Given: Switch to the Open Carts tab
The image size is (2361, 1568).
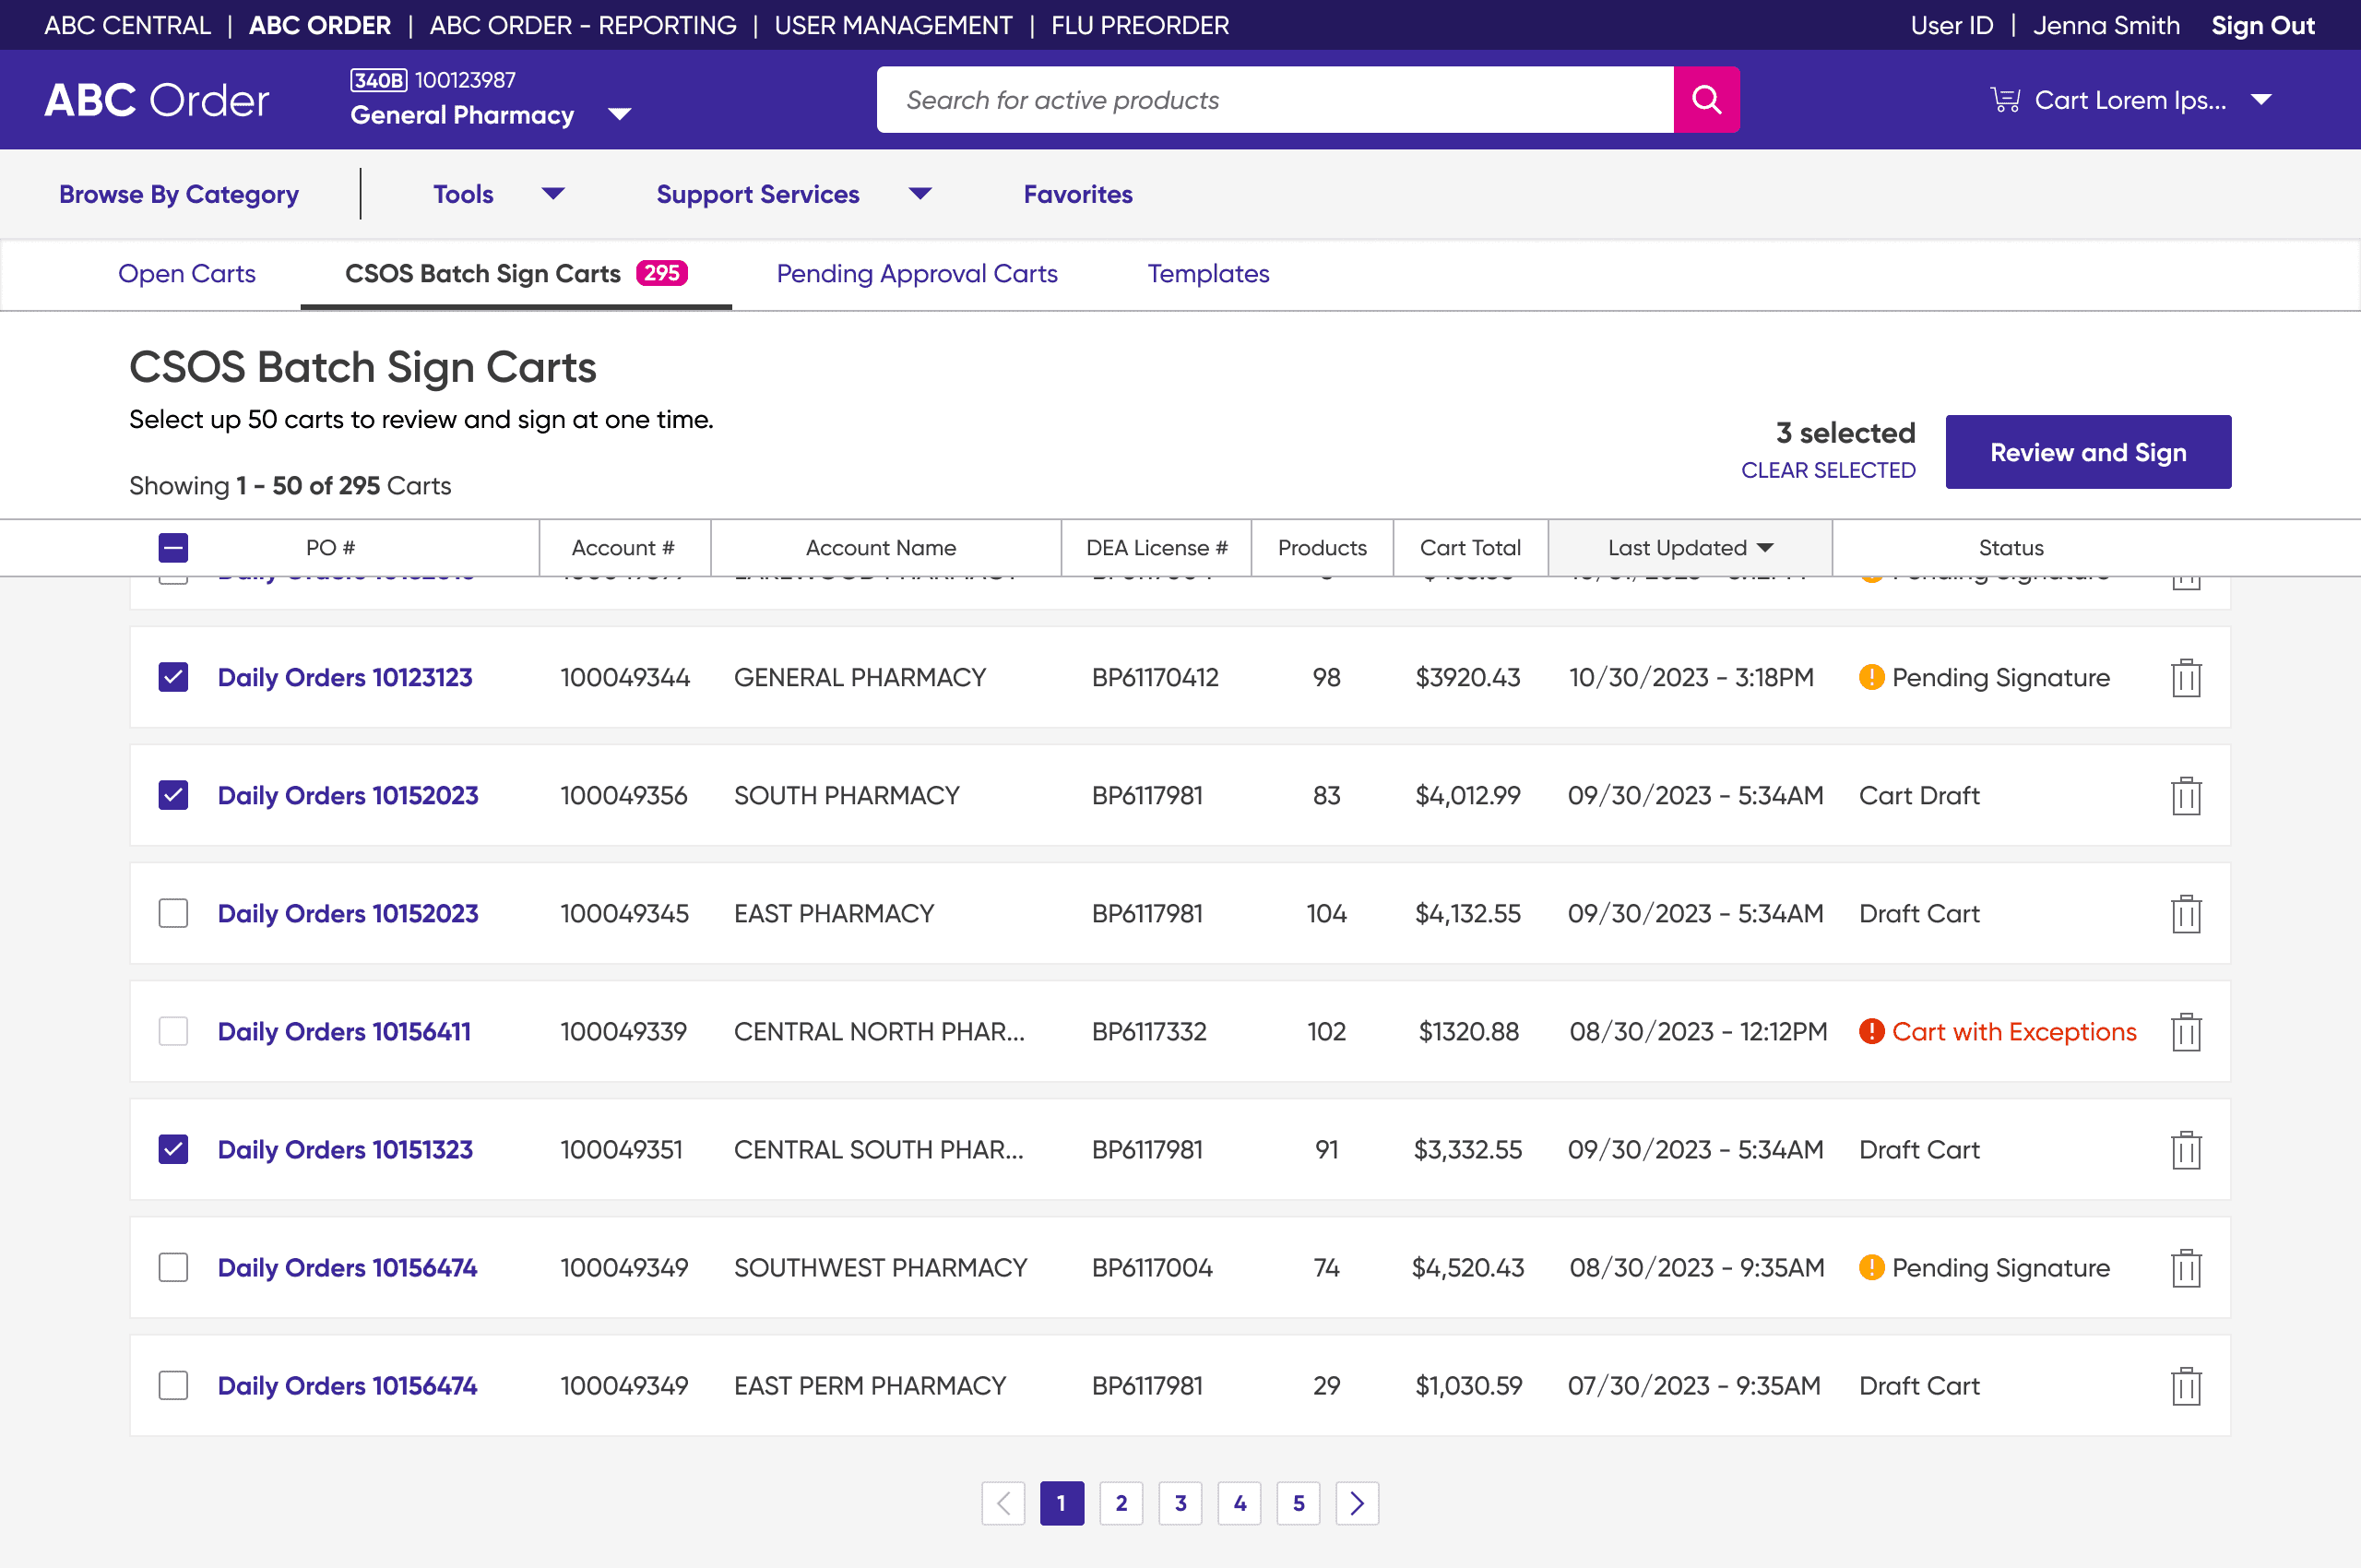Looking at the screenshot, I should coord(187,273).
